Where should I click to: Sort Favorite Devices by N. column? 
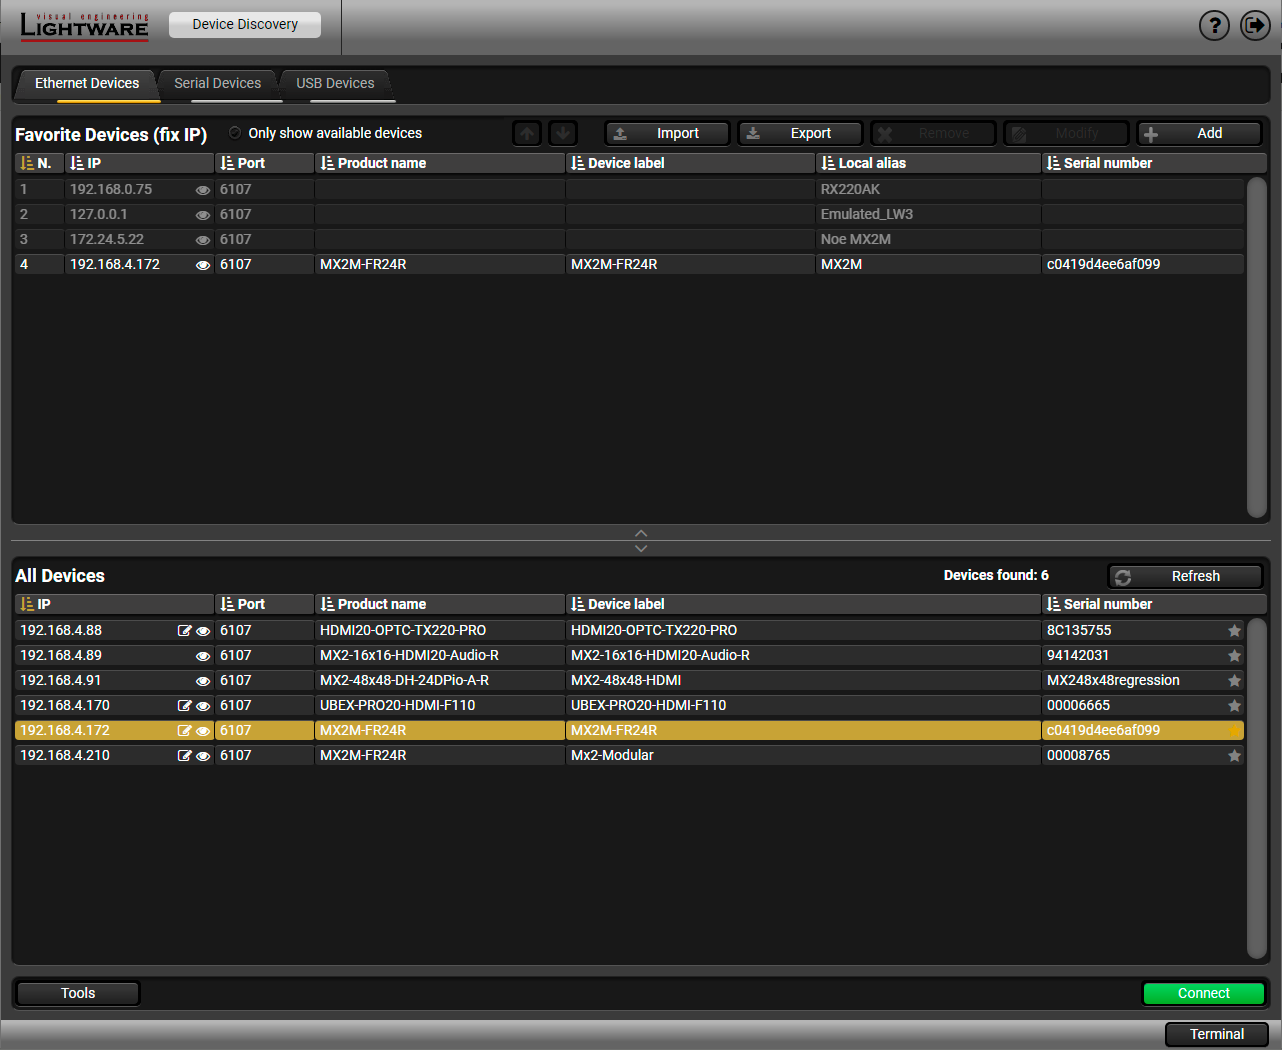pyautogui.click(x=40, y=163)
